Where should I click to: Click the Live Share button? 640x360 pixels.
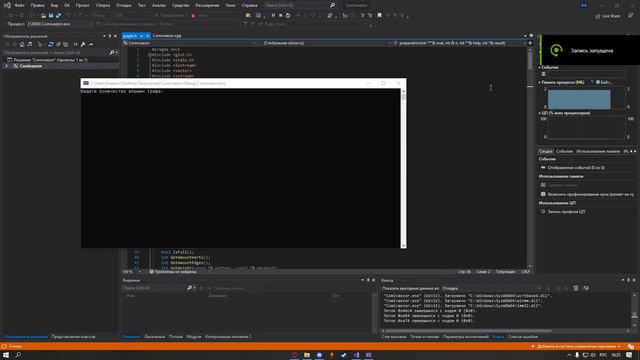[607, 16]
